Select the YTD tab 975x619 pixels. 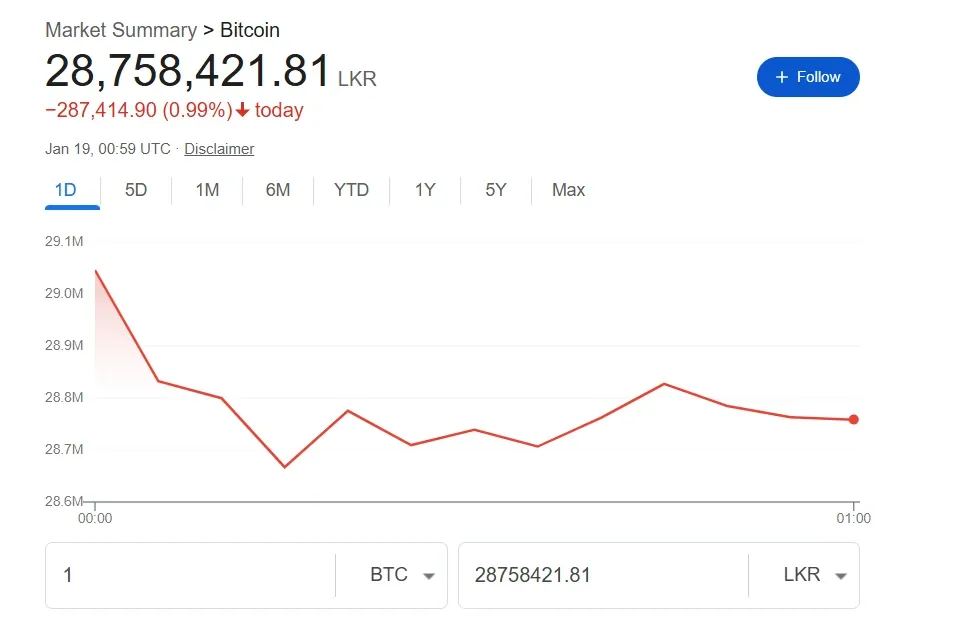pyautogui.click(x=351, y=190)
